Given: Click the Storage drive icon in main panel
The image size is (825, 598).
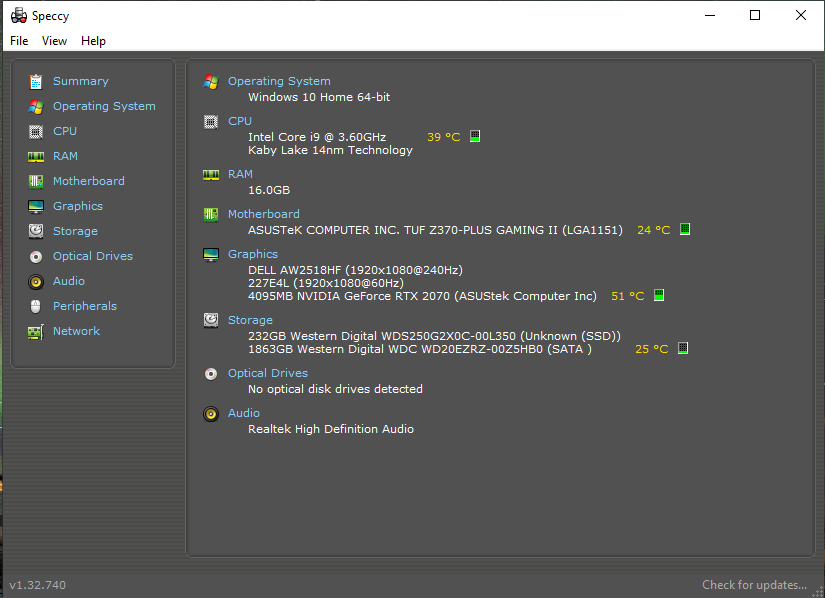Looking at the screenshot, I should [211, 320].
